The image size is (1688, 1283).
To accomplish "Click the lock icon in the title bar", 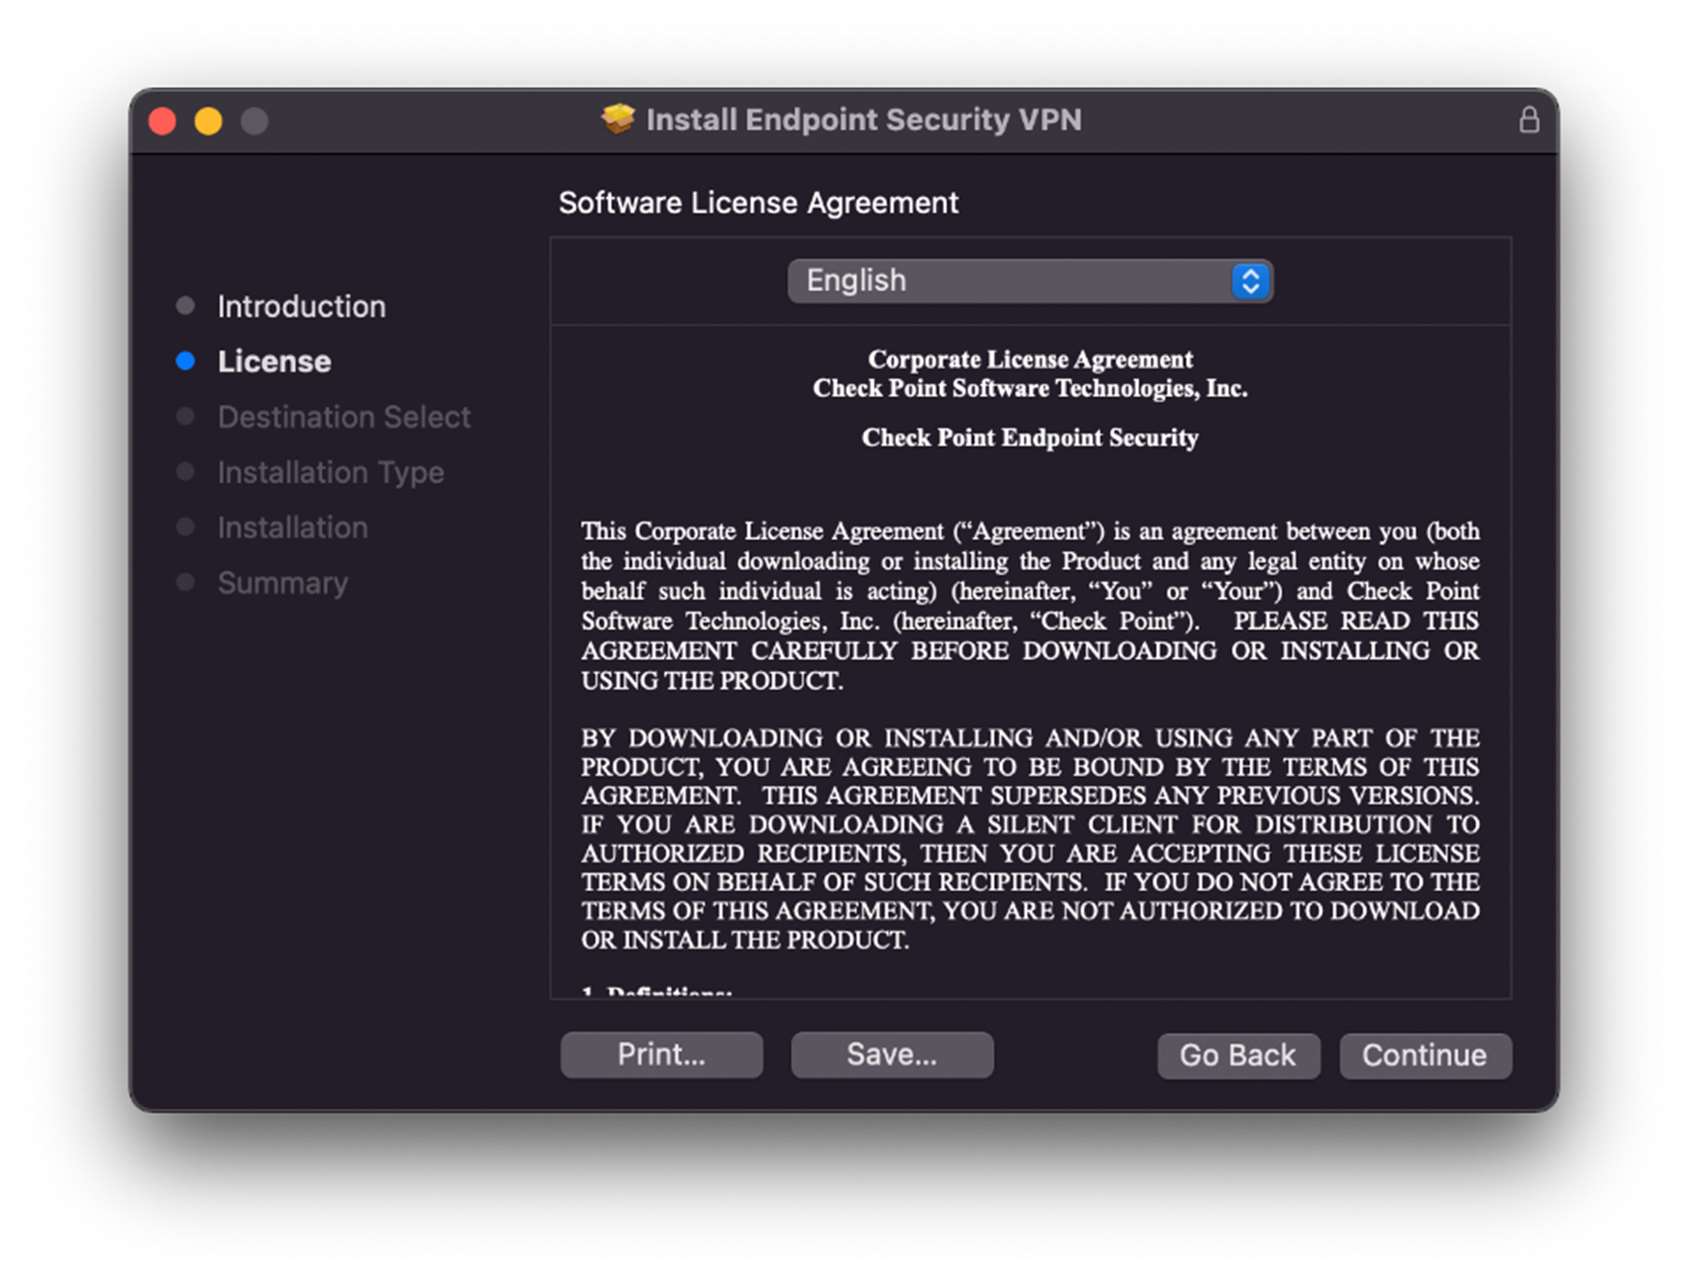I will point(1528,120).
